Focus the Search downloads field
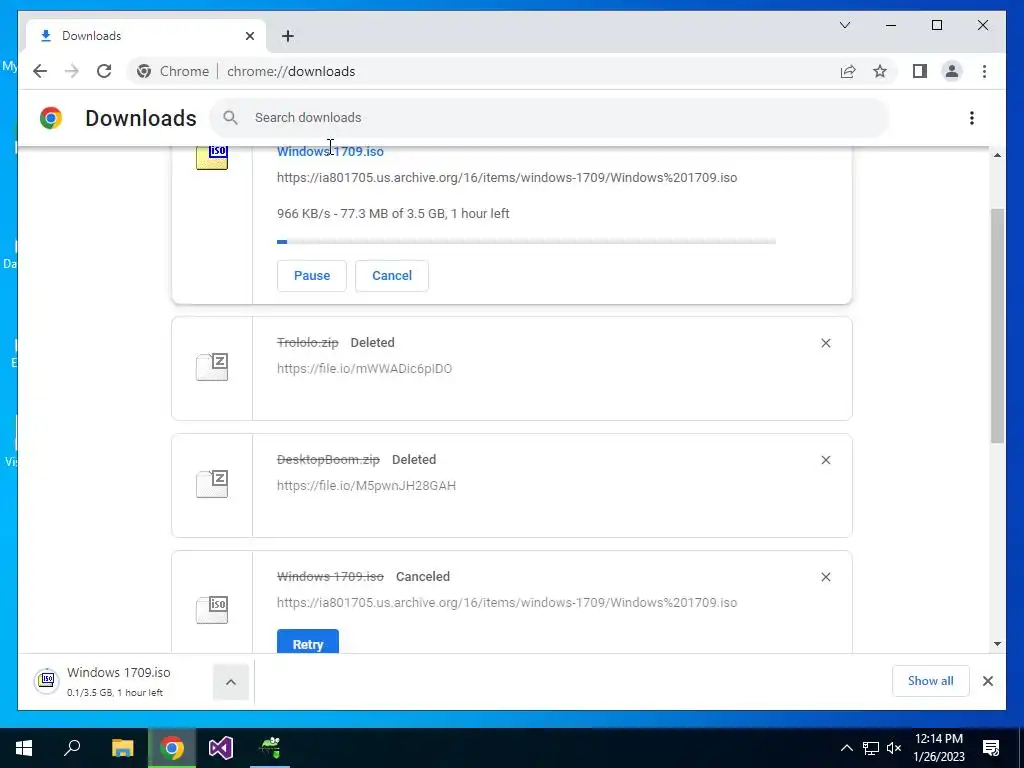1024x768 pixels. pyautogui.click(x=549, y=118)
